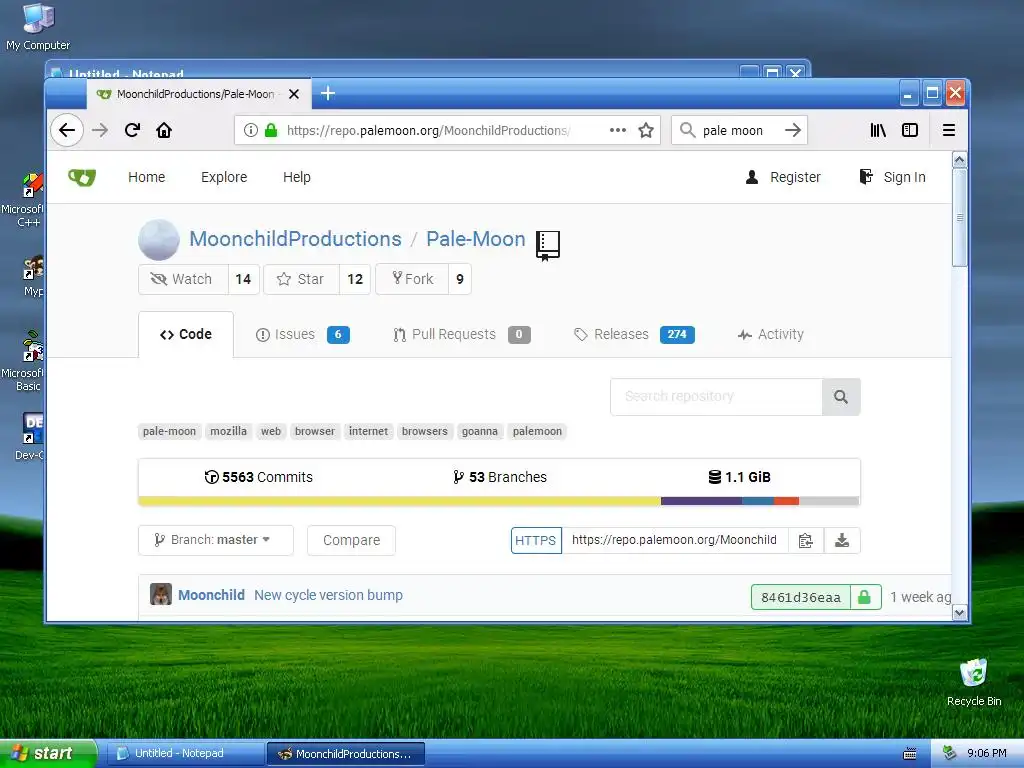
Task: Select the palemoon topic tag
Action: tap(537, 431)
